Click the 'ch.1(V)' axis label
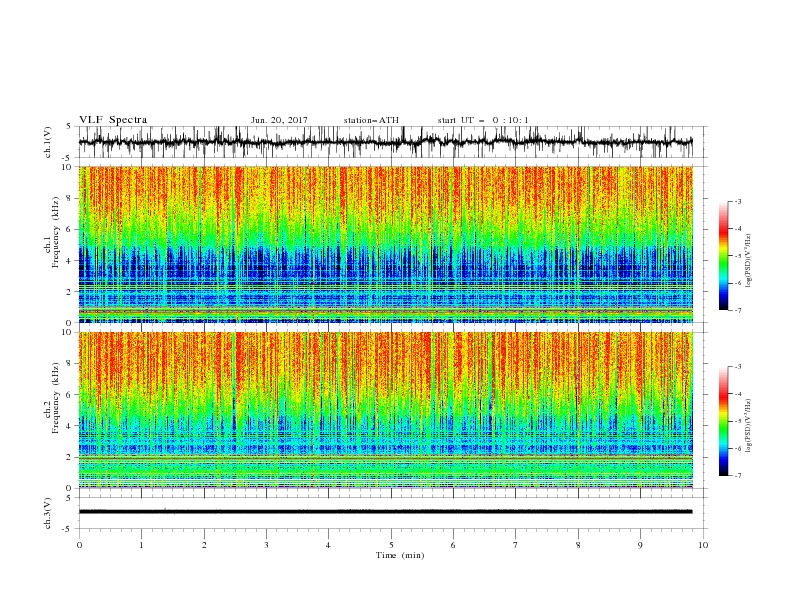This screenshot has height=612, width=792. tap(48, 142)
